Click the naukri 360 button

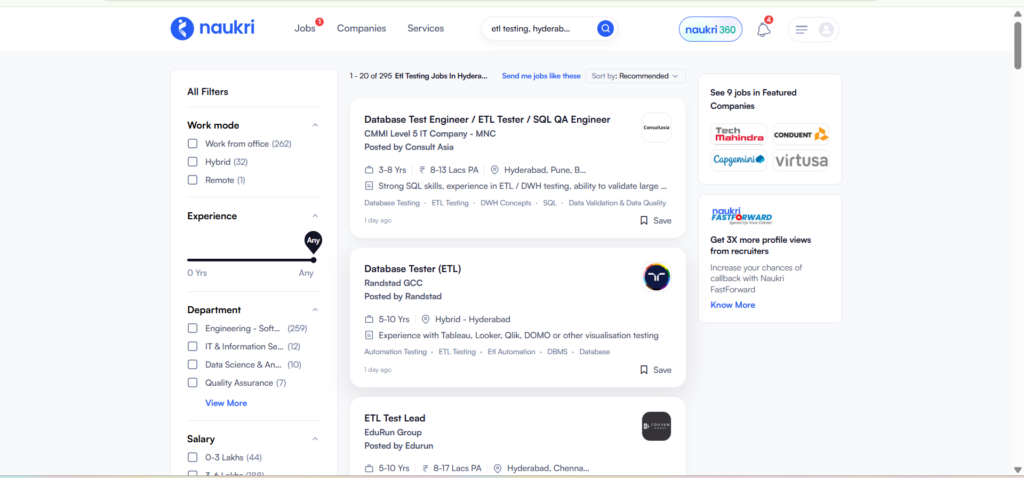pos(711,29)
